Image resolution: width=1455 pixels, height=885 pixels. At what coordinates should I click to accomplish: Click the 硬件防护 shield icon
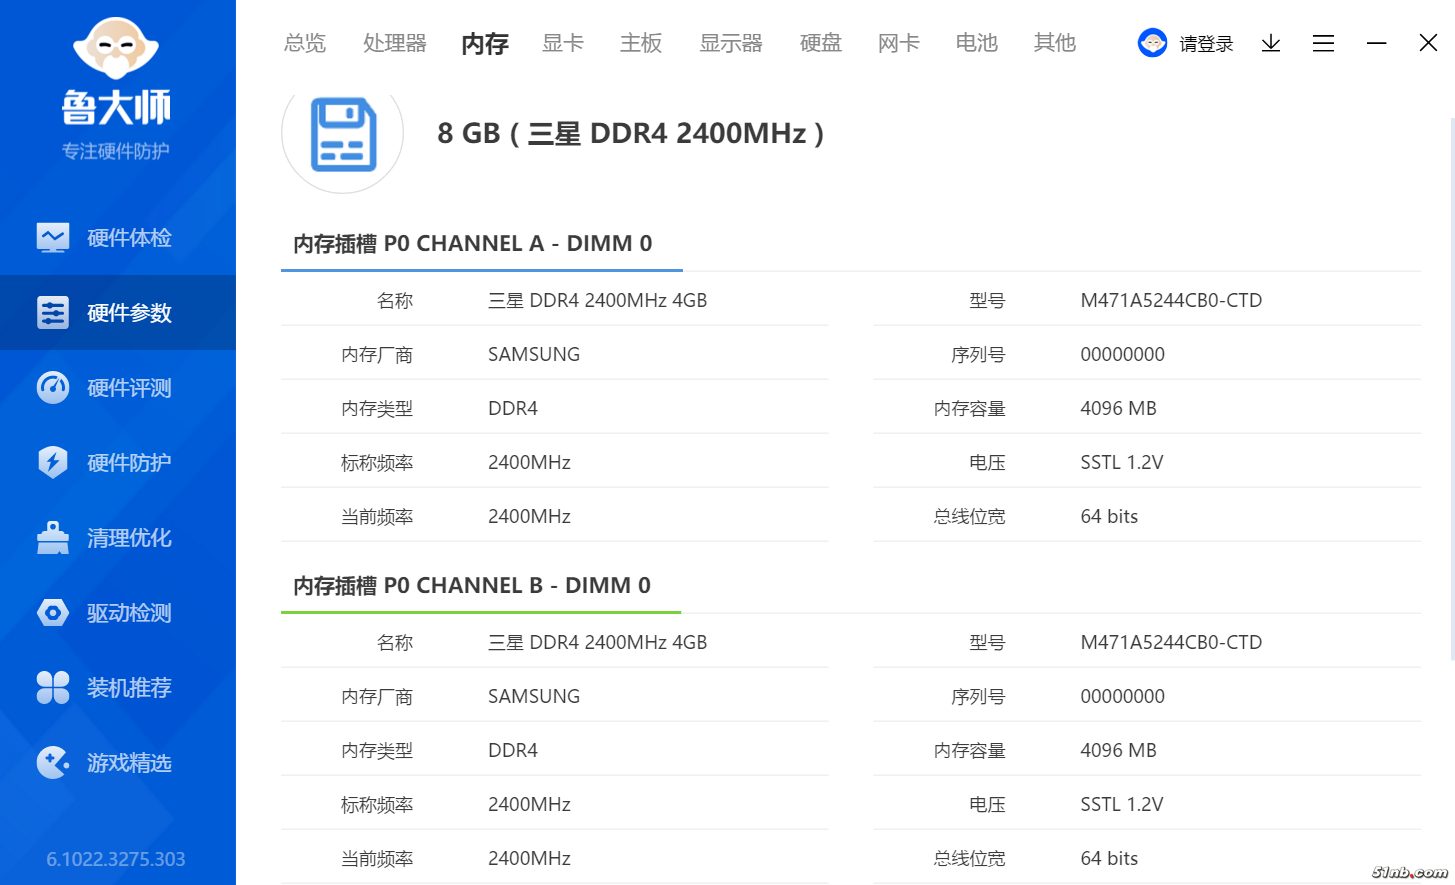(53, 463)
